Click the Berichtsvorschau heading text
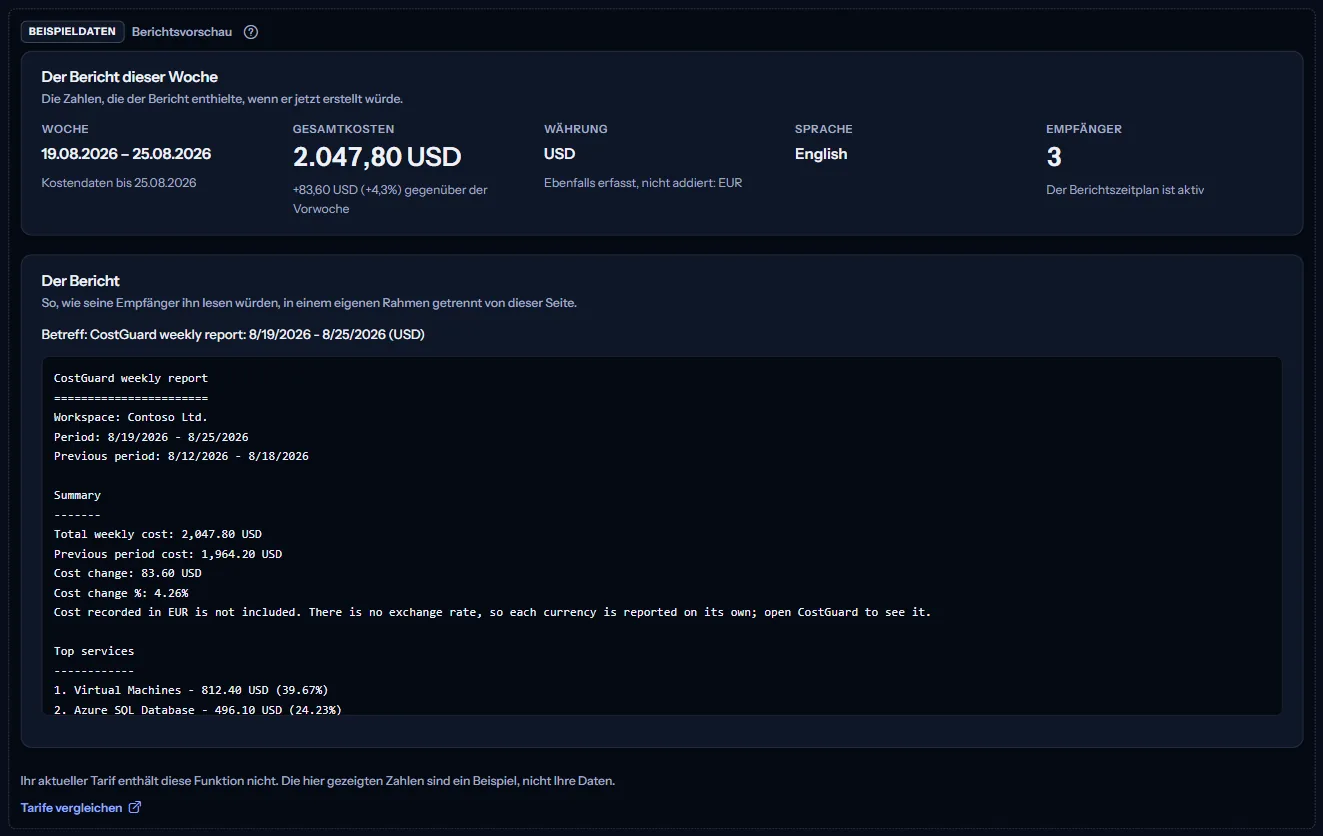This screenshot has width=1323, height=836. coord(182,32)
